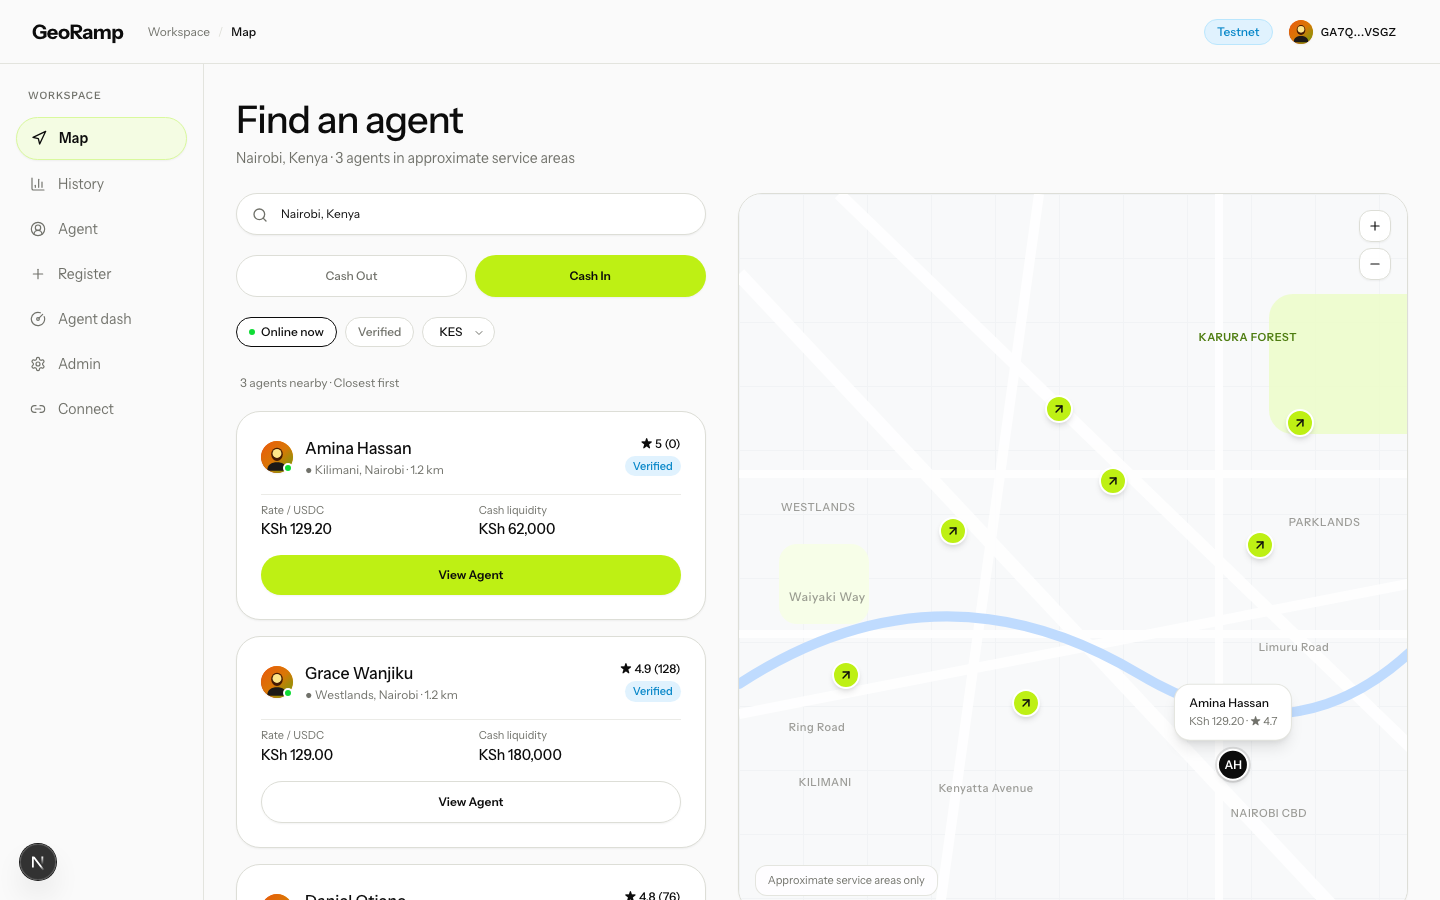This screenshot has width=1440, height=900.
Task: Open the GA7Q...VSGZ wallet account
Action: pos(1343,32)
